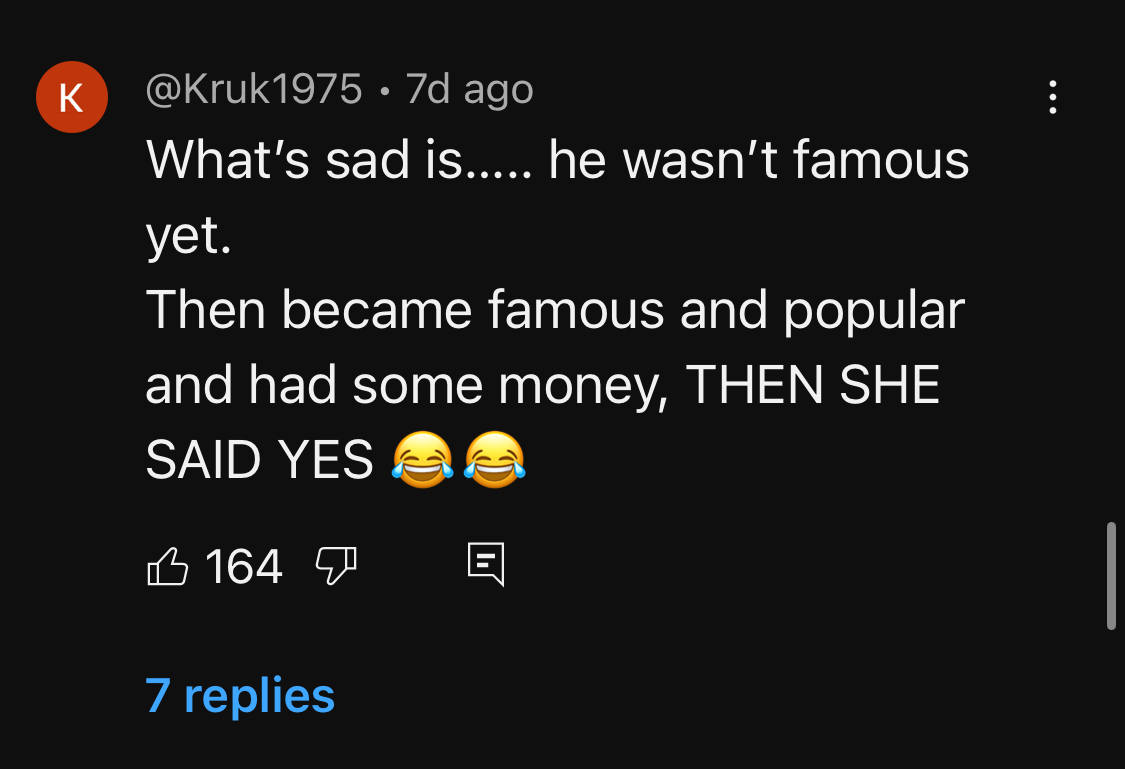This screenshot has width=1125, height=769.
Task: Click the reply speech-bubble icon
Action: click(x=486, y=565)
